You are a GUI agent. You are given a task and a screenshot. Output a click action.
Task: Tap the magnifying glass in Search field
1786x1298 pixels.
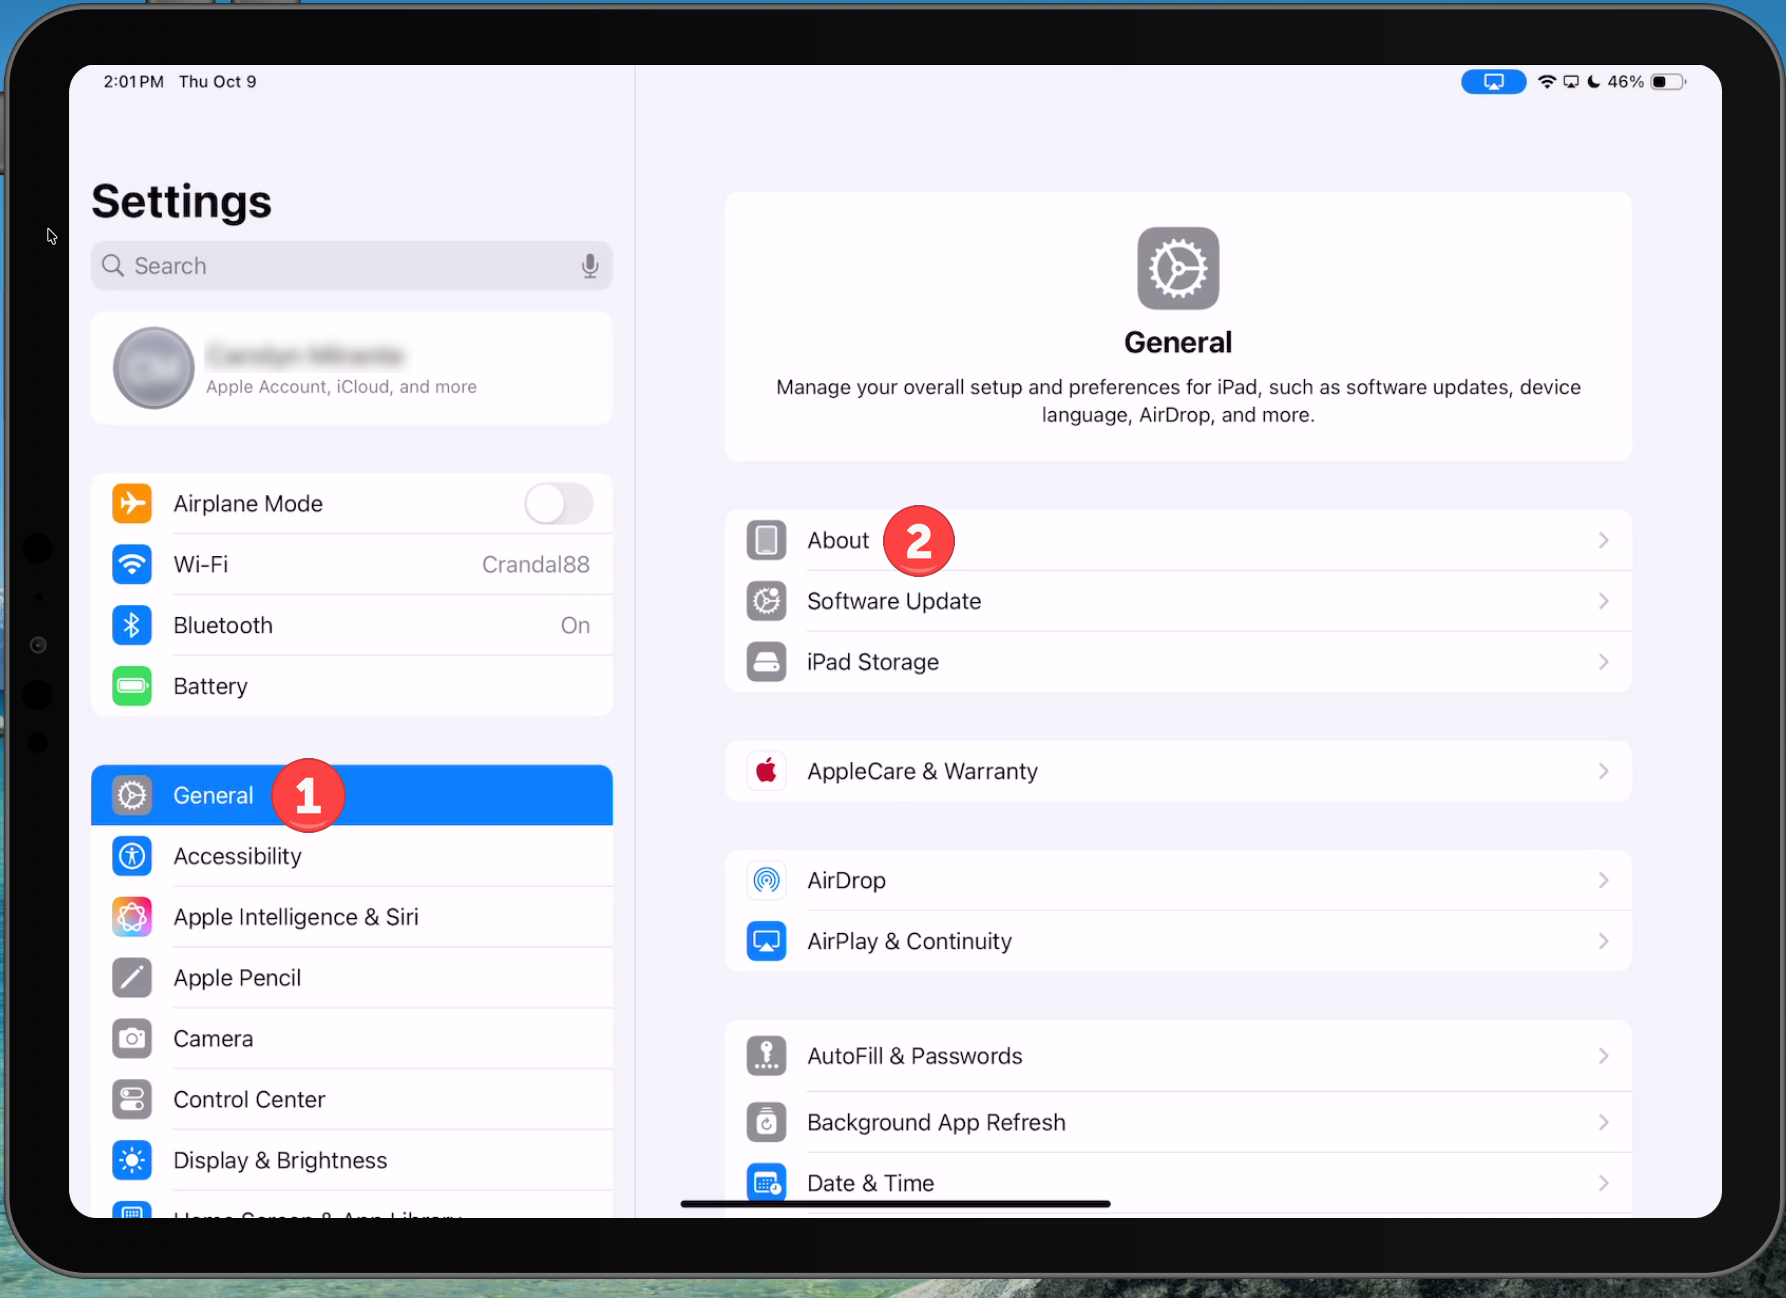coord(113,266)
